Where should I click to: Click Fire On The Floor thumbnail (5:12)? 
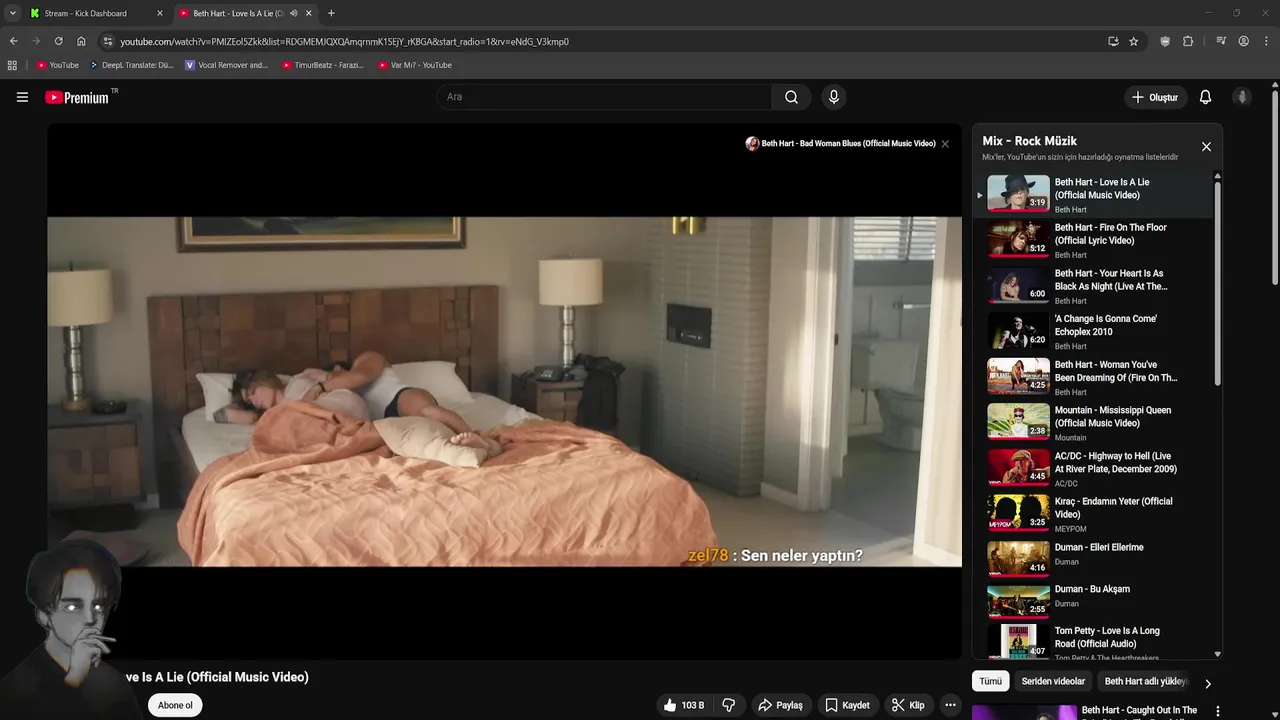tap(1018, 239)
